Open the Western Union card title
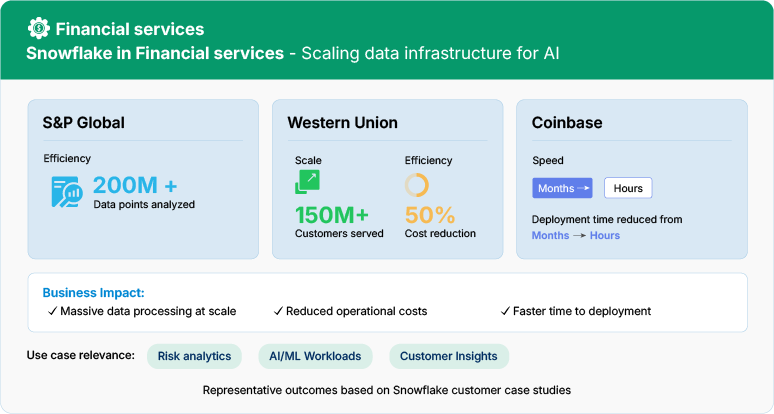The image size is (774, 414). point(343,122)
